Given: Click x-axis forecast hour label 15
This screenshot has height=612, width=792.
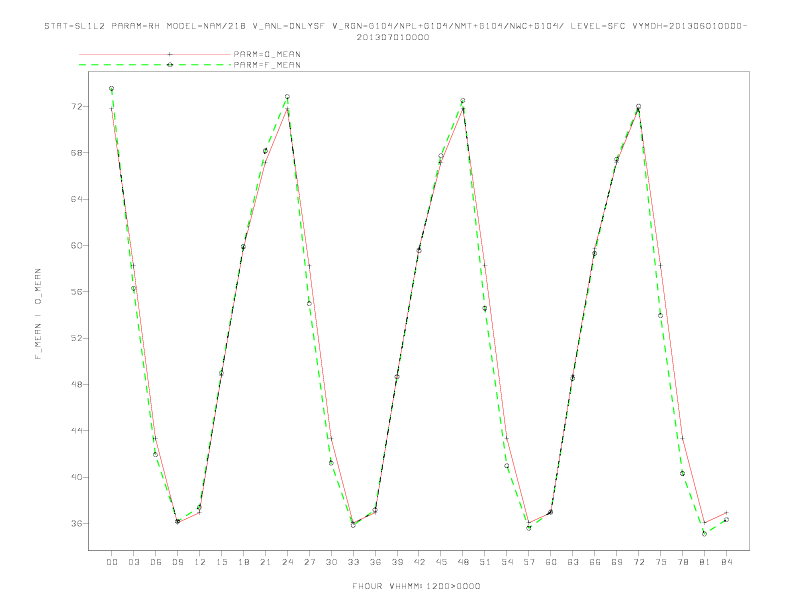Looking at the screenshot, I should [221, 562].
